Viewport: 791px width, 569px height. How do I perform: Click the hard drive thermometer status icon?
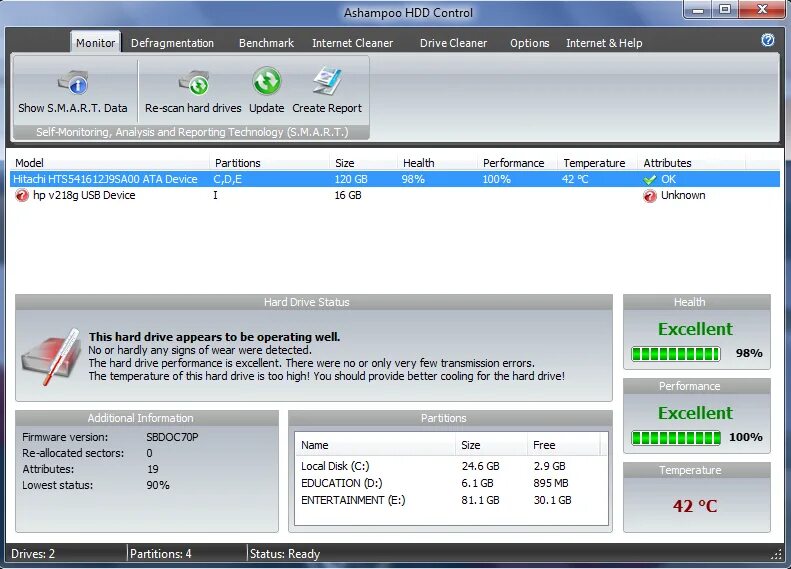(x=51, y=356)
